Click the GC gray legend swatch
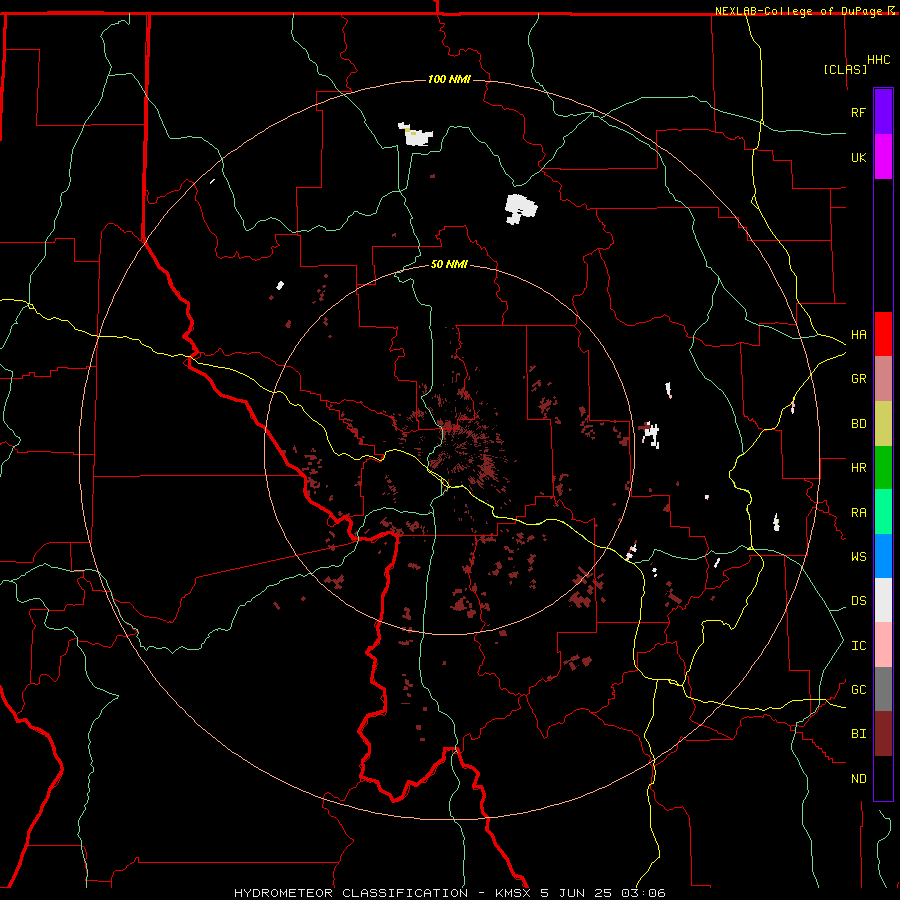Screen dimensions: 900x900 pyautogui.click(x=883, y=689)
